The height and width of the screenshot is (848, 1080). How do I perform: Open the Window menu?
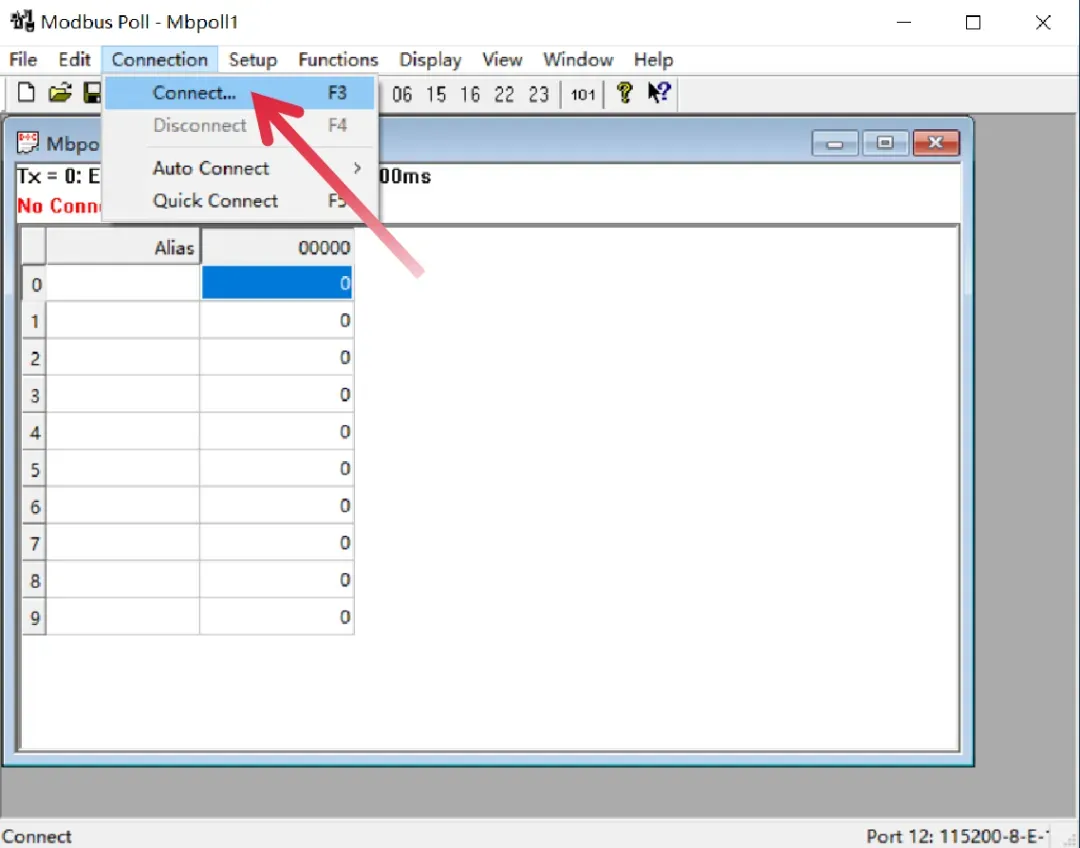point(578,59)
